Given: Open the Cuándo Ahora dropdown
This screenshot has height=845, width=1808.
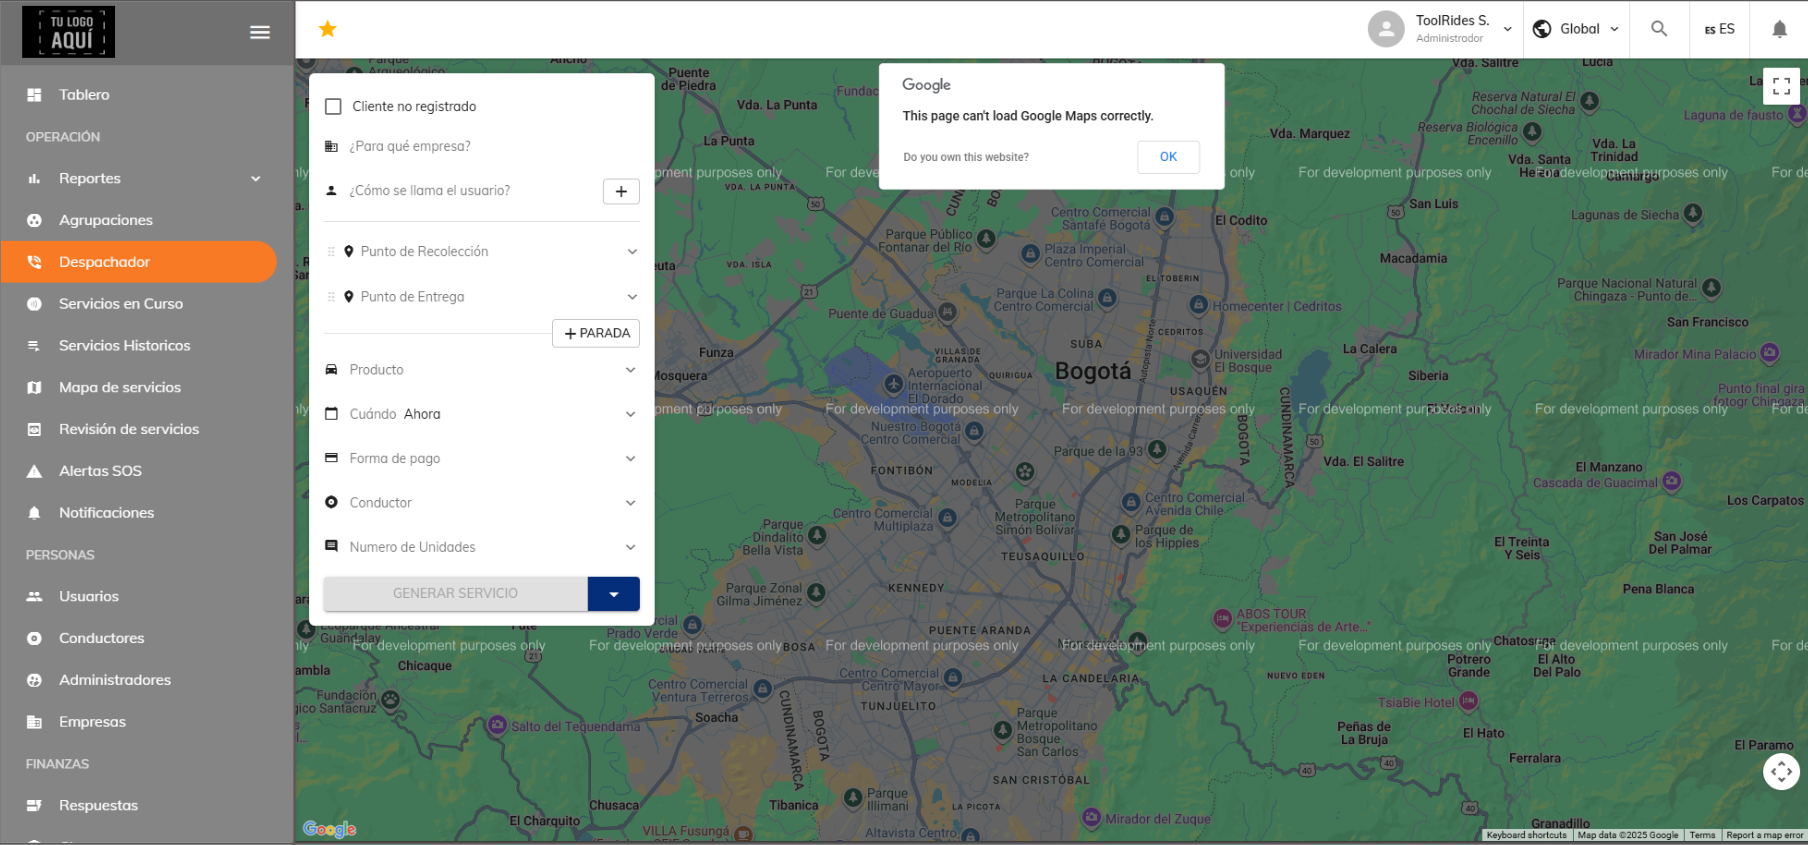Looking at the screenshot, I should [481, 414].
